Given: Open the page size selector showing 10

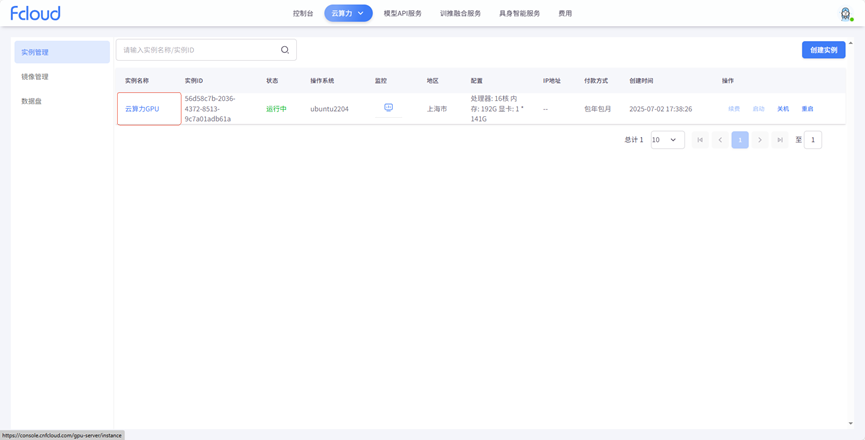Looking at the screenshot, I should coord(667,140).
